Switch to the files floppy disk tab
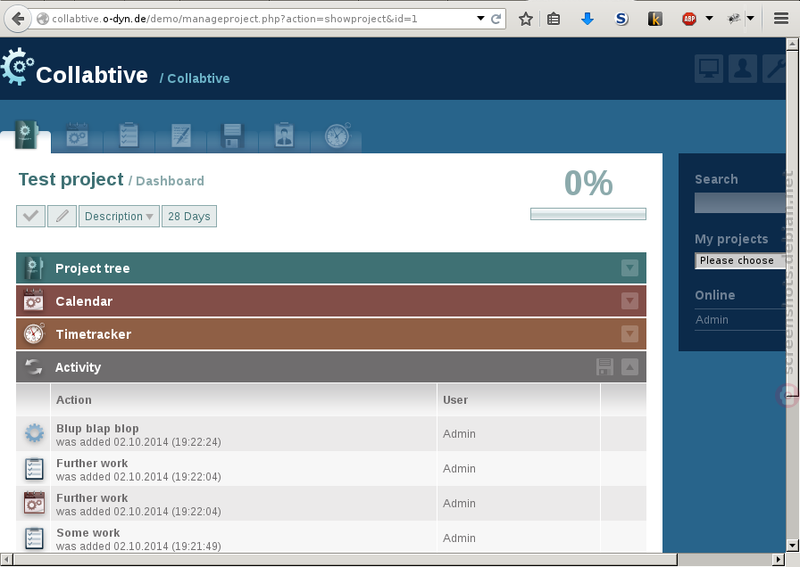The width and height of the screenshot is (800, 567). pos(232,135)
